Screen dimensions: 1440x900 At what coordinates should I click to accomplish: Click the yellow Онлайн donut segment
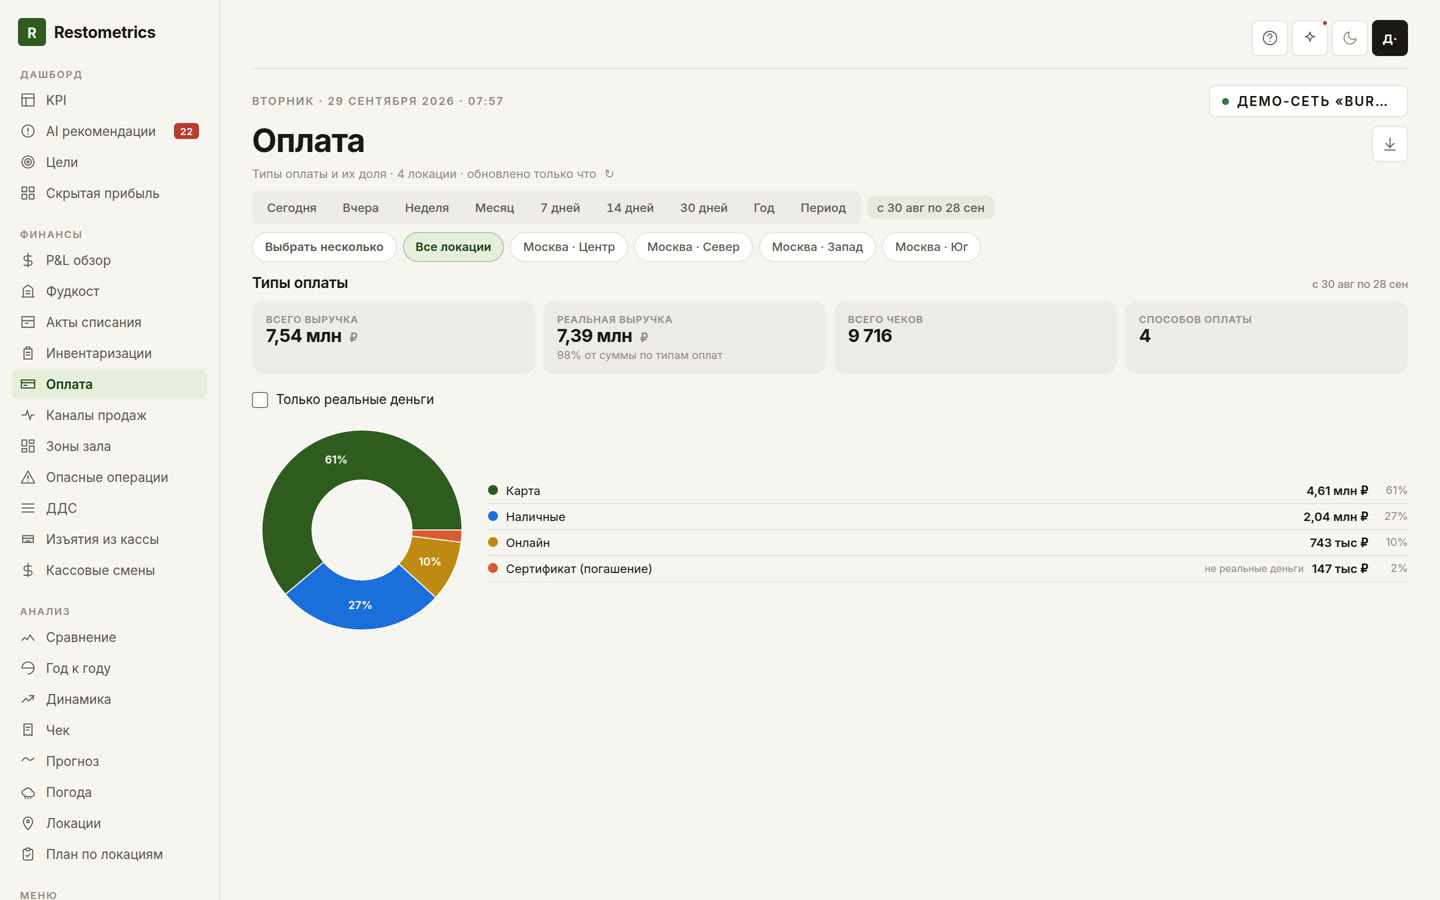tap(432, 563)
